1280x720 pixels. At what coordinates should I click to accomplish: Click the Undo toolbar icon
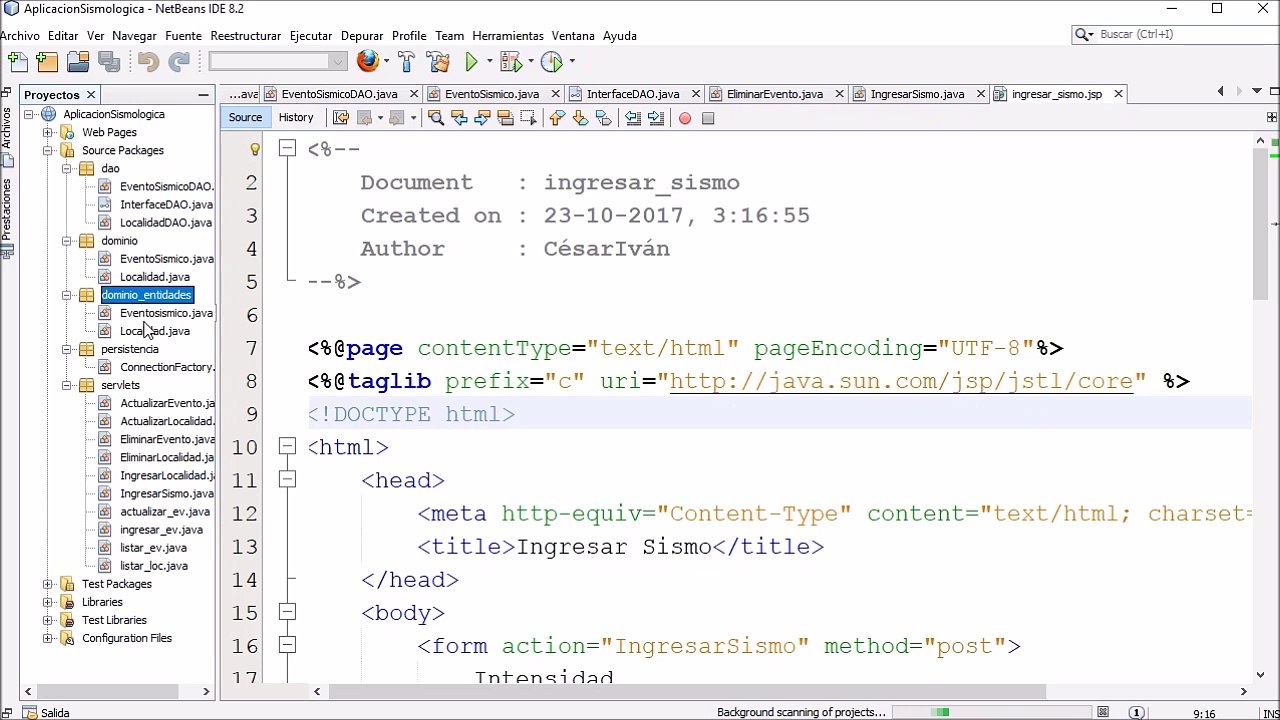[x=148, y=62]
